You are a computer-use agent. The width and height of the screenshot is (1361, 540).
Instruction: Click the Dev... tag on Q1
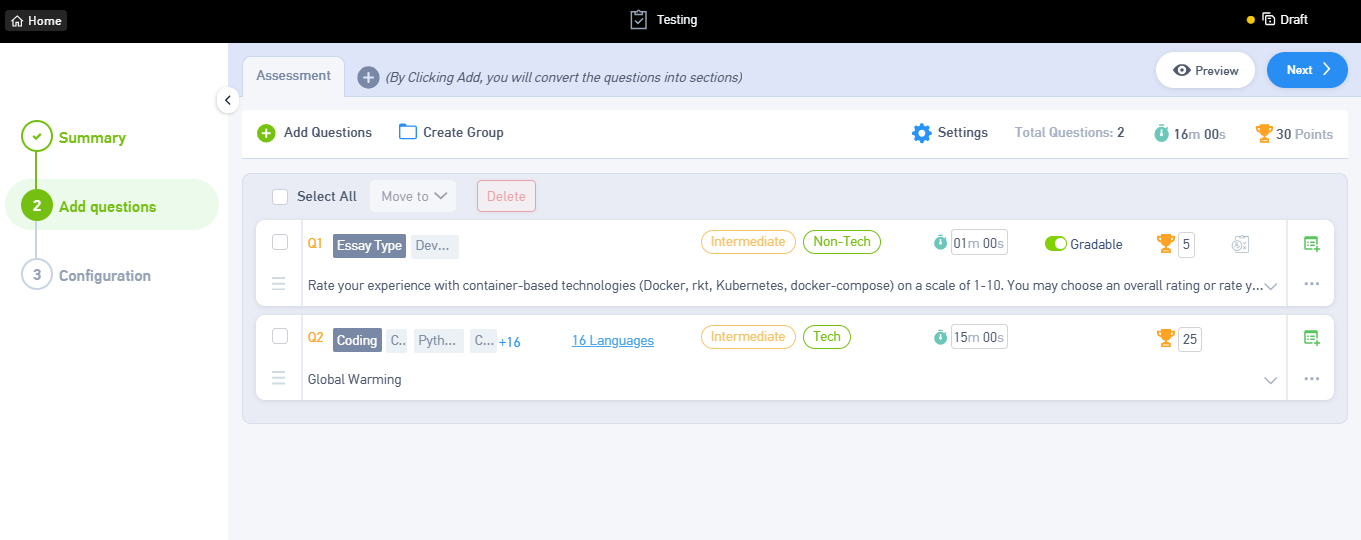click(434, 246)
